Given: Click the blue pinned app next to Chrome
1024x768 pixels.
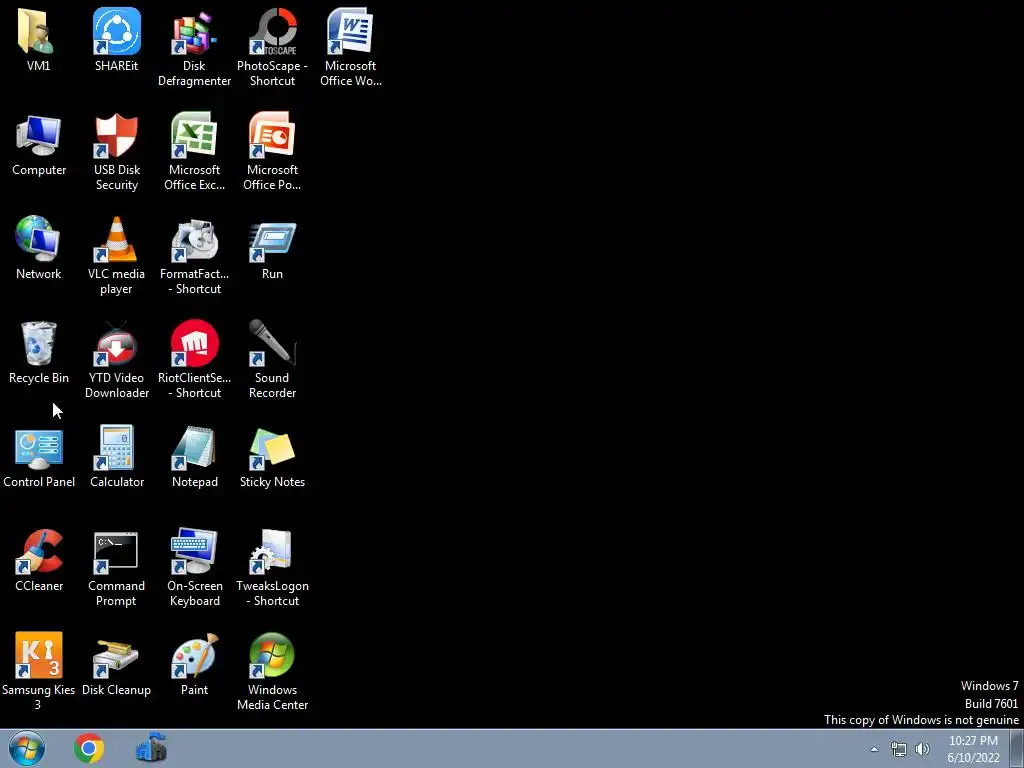Looking at the screenshot, I should click(x=151, y=748).
